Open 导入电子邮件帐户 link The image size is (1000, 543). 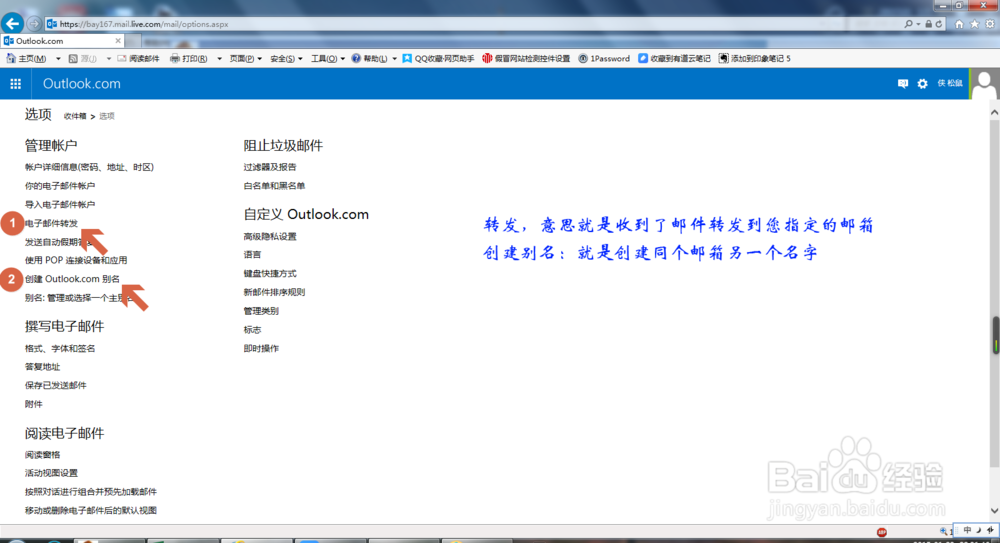pyautogui.click(x=60, y=204)
